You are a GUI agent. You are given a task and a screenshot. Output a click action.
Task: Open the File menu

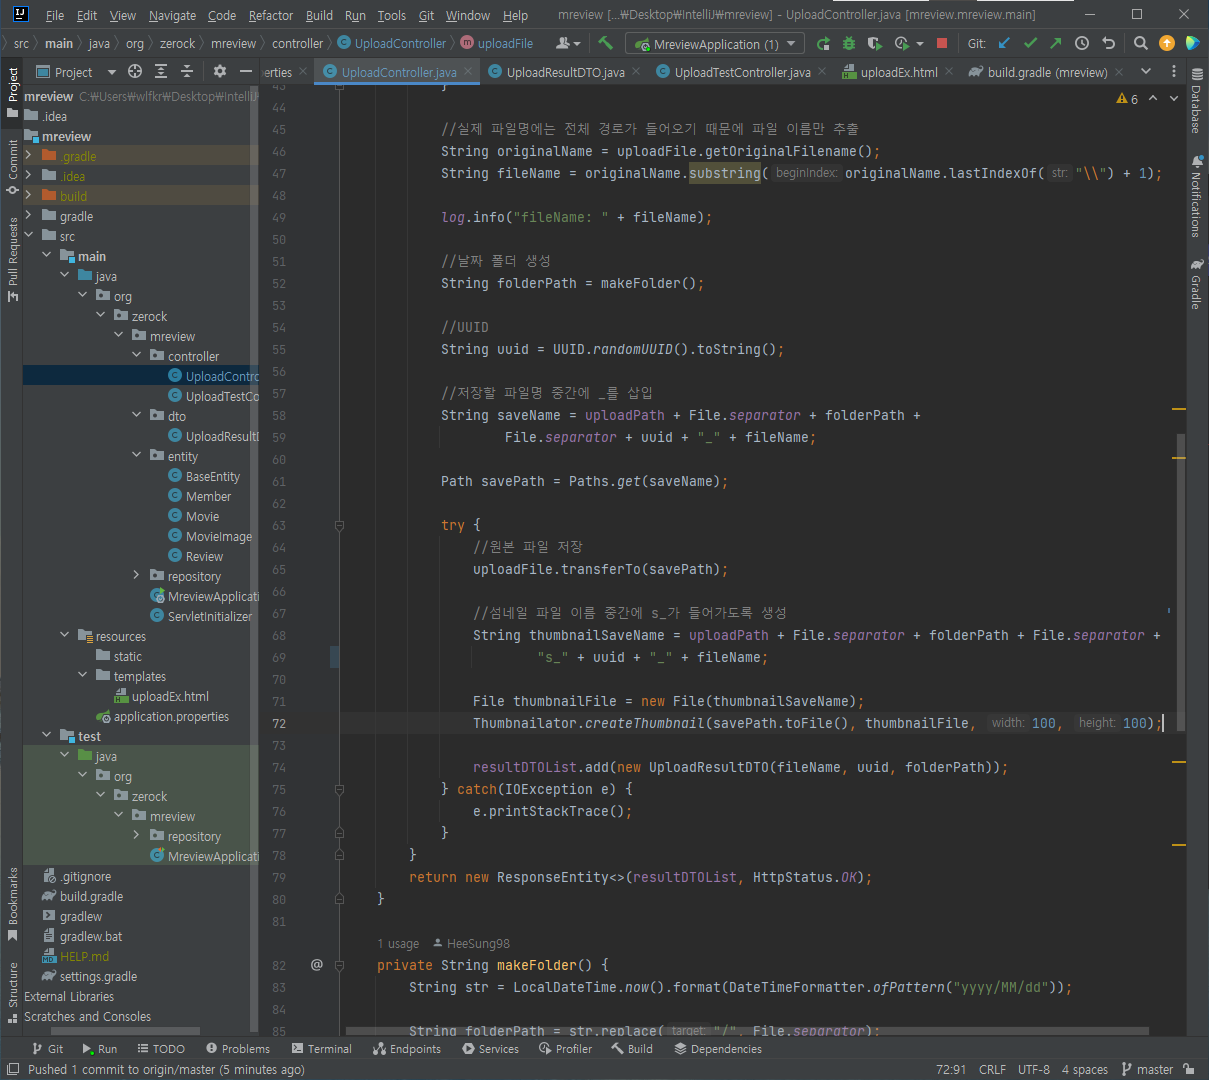point(55,15)
